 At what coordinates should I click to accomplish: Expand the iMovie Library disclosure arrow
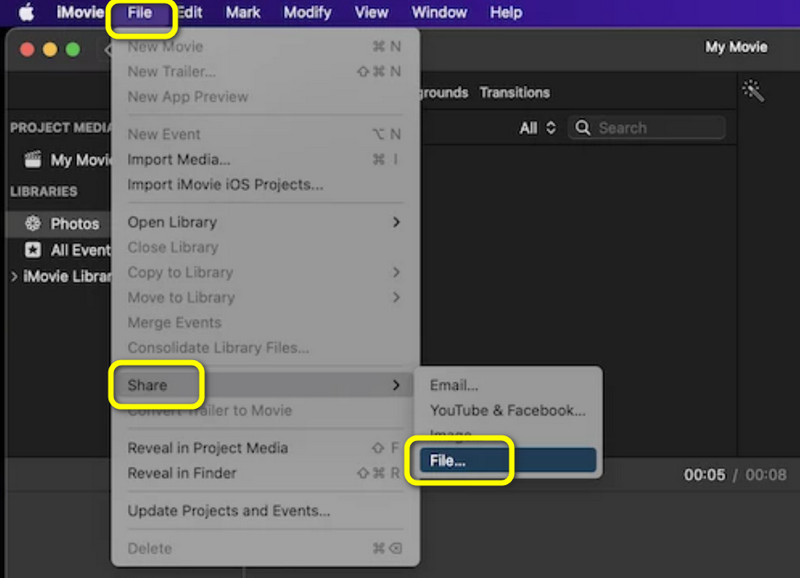[x=14, y=277]
